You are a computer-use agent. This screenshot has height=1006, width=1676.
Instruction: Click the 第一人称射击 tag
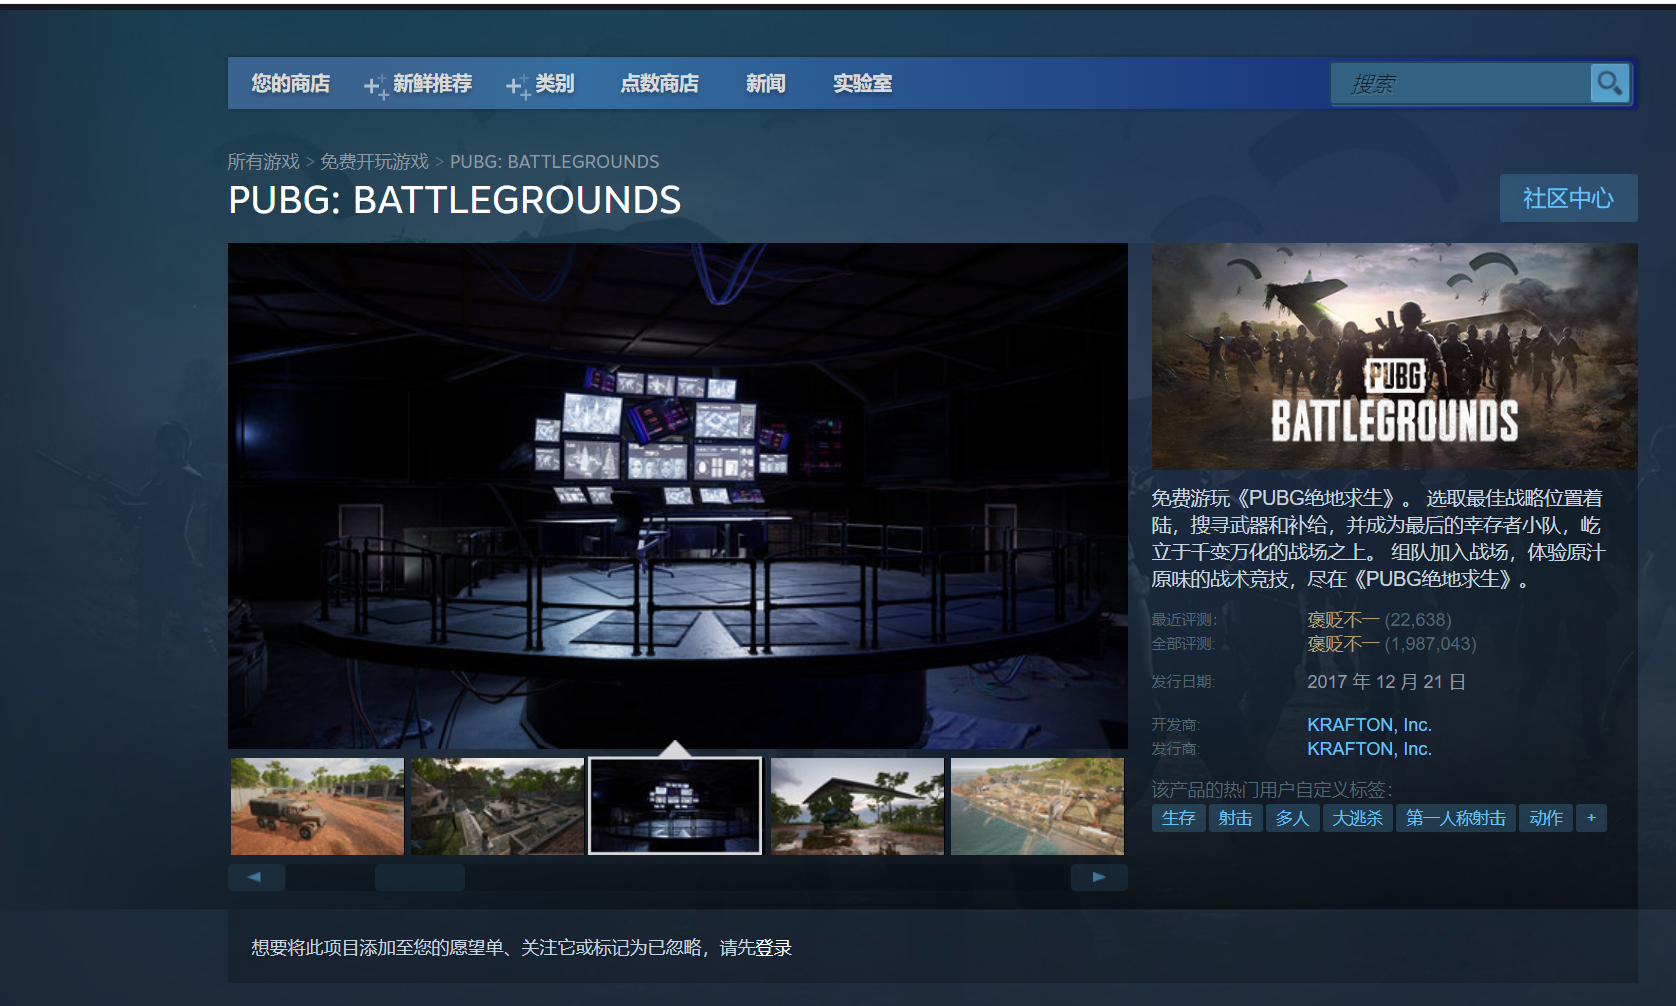coord(1455,818)
